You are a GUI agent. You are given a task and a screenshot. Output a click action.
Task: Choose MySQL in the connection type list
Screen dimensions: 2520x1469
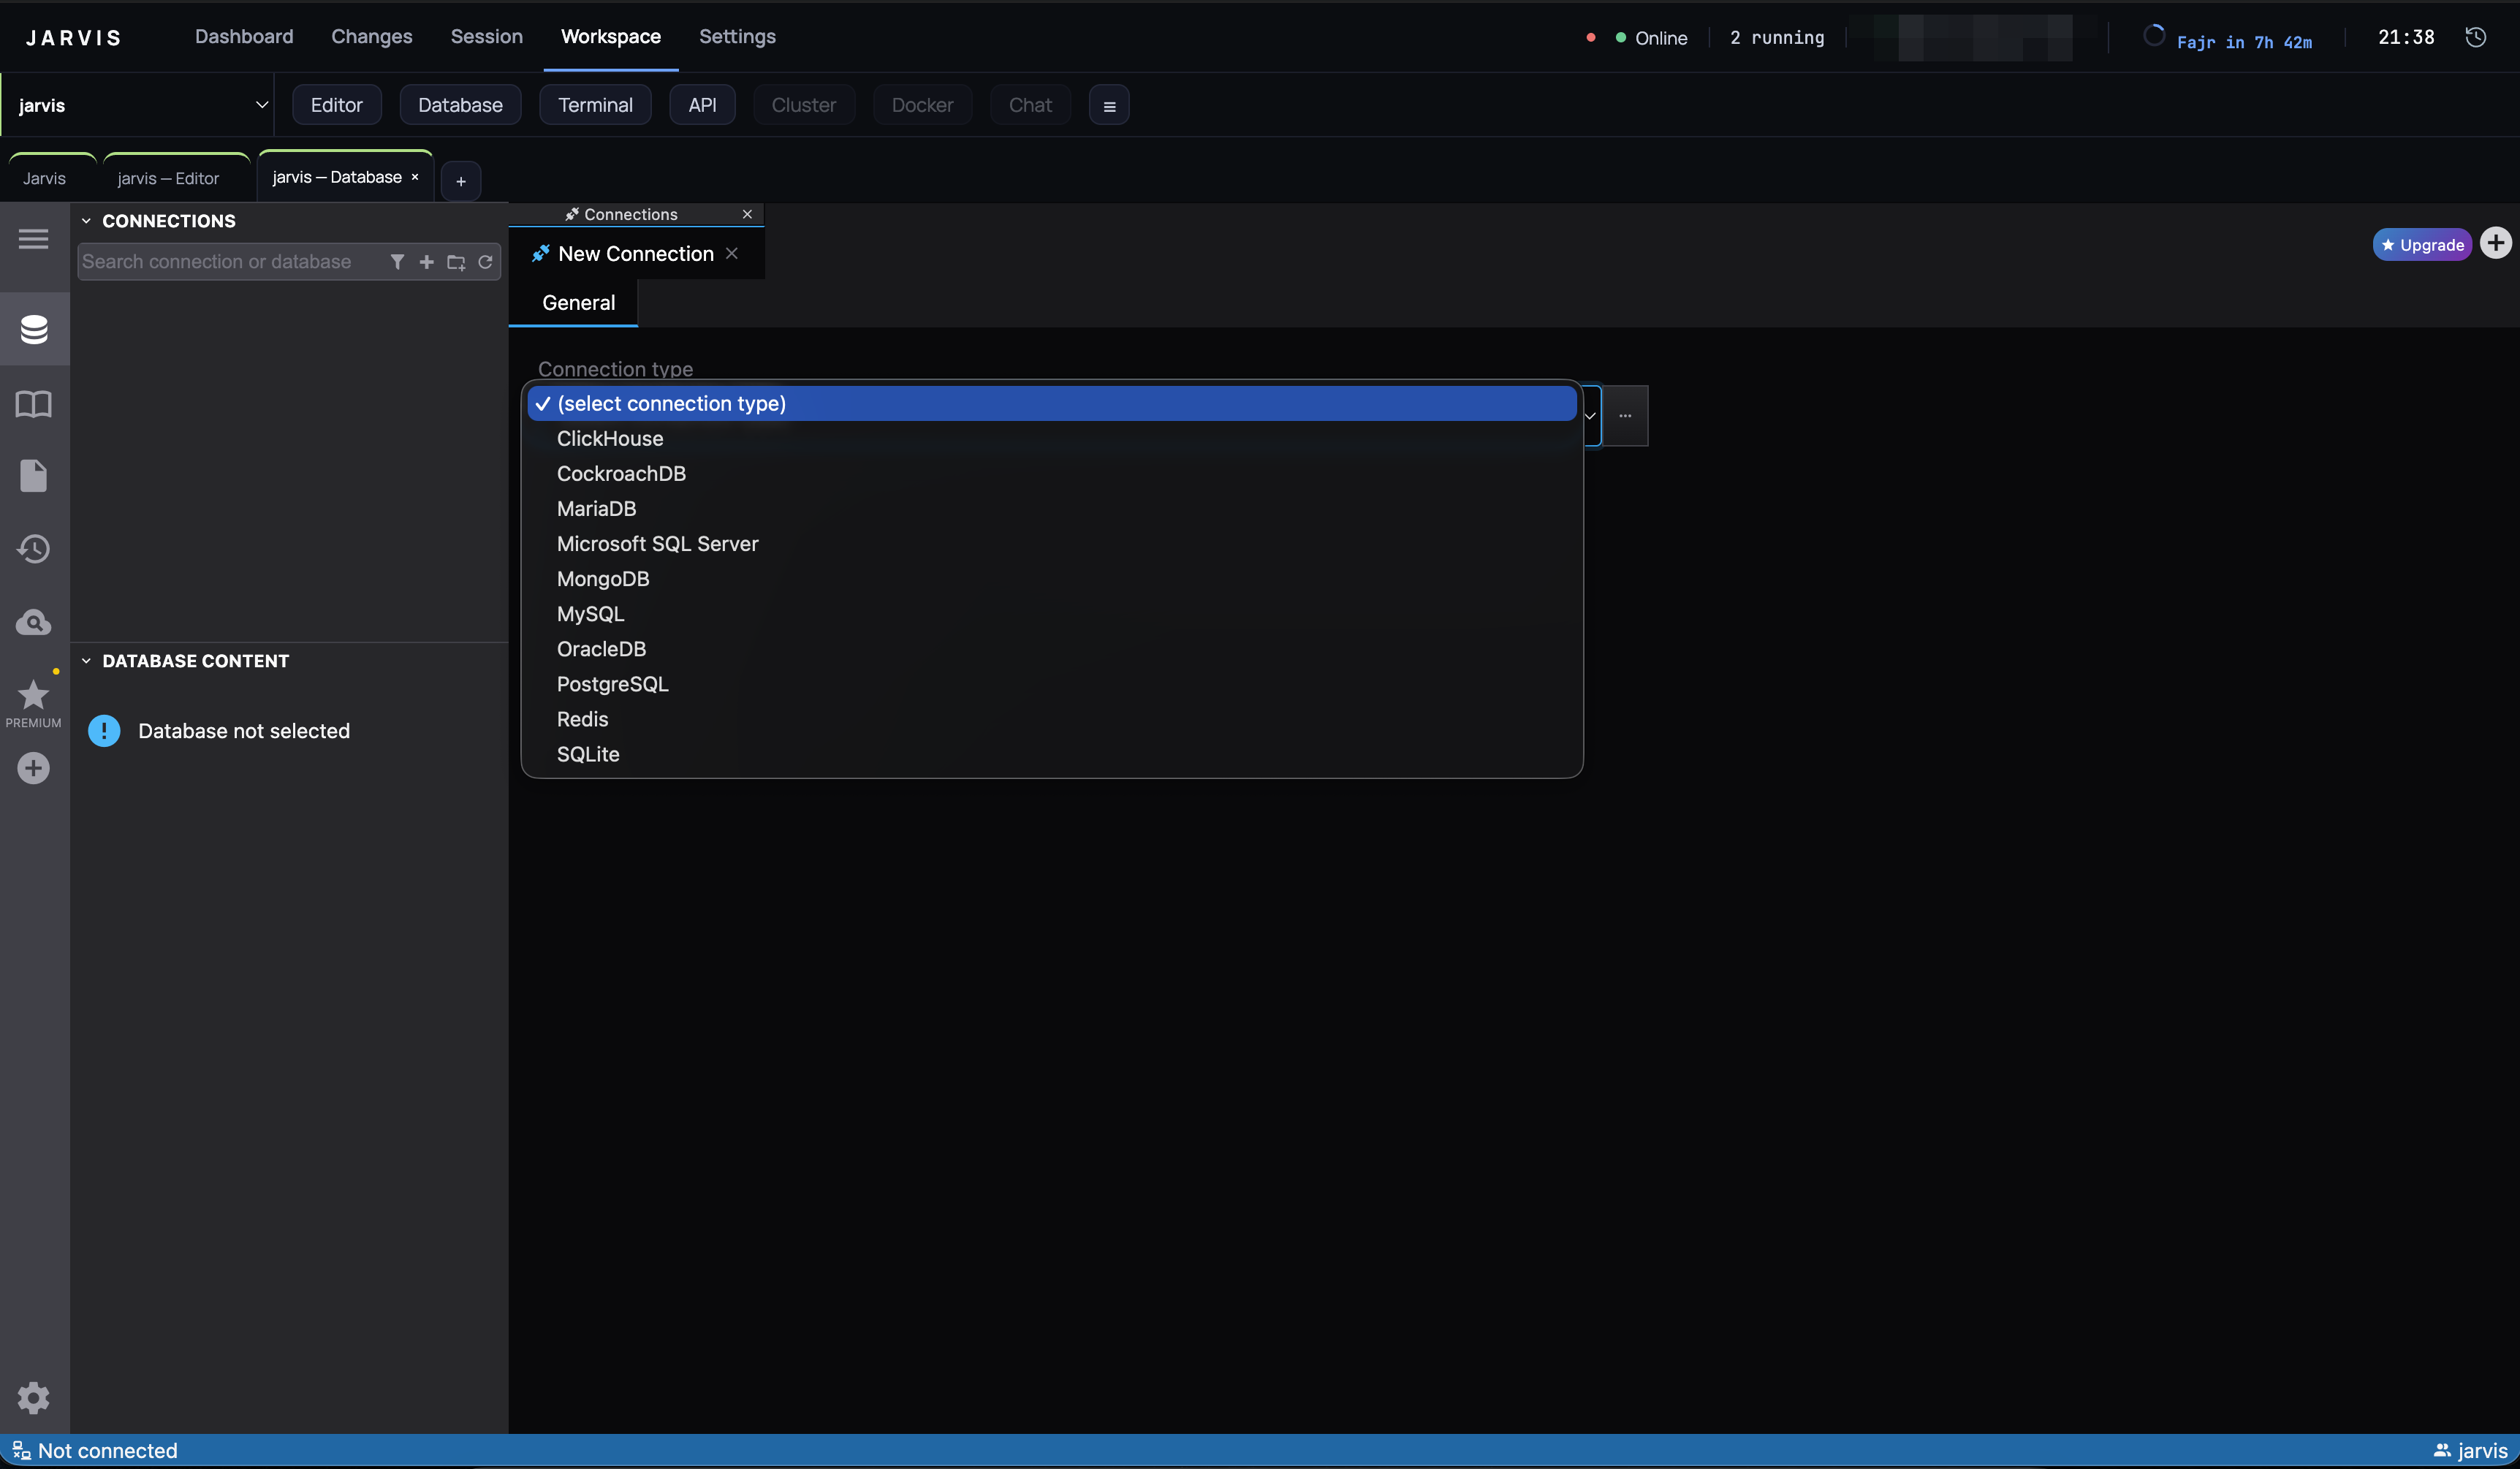point(1052,614)
